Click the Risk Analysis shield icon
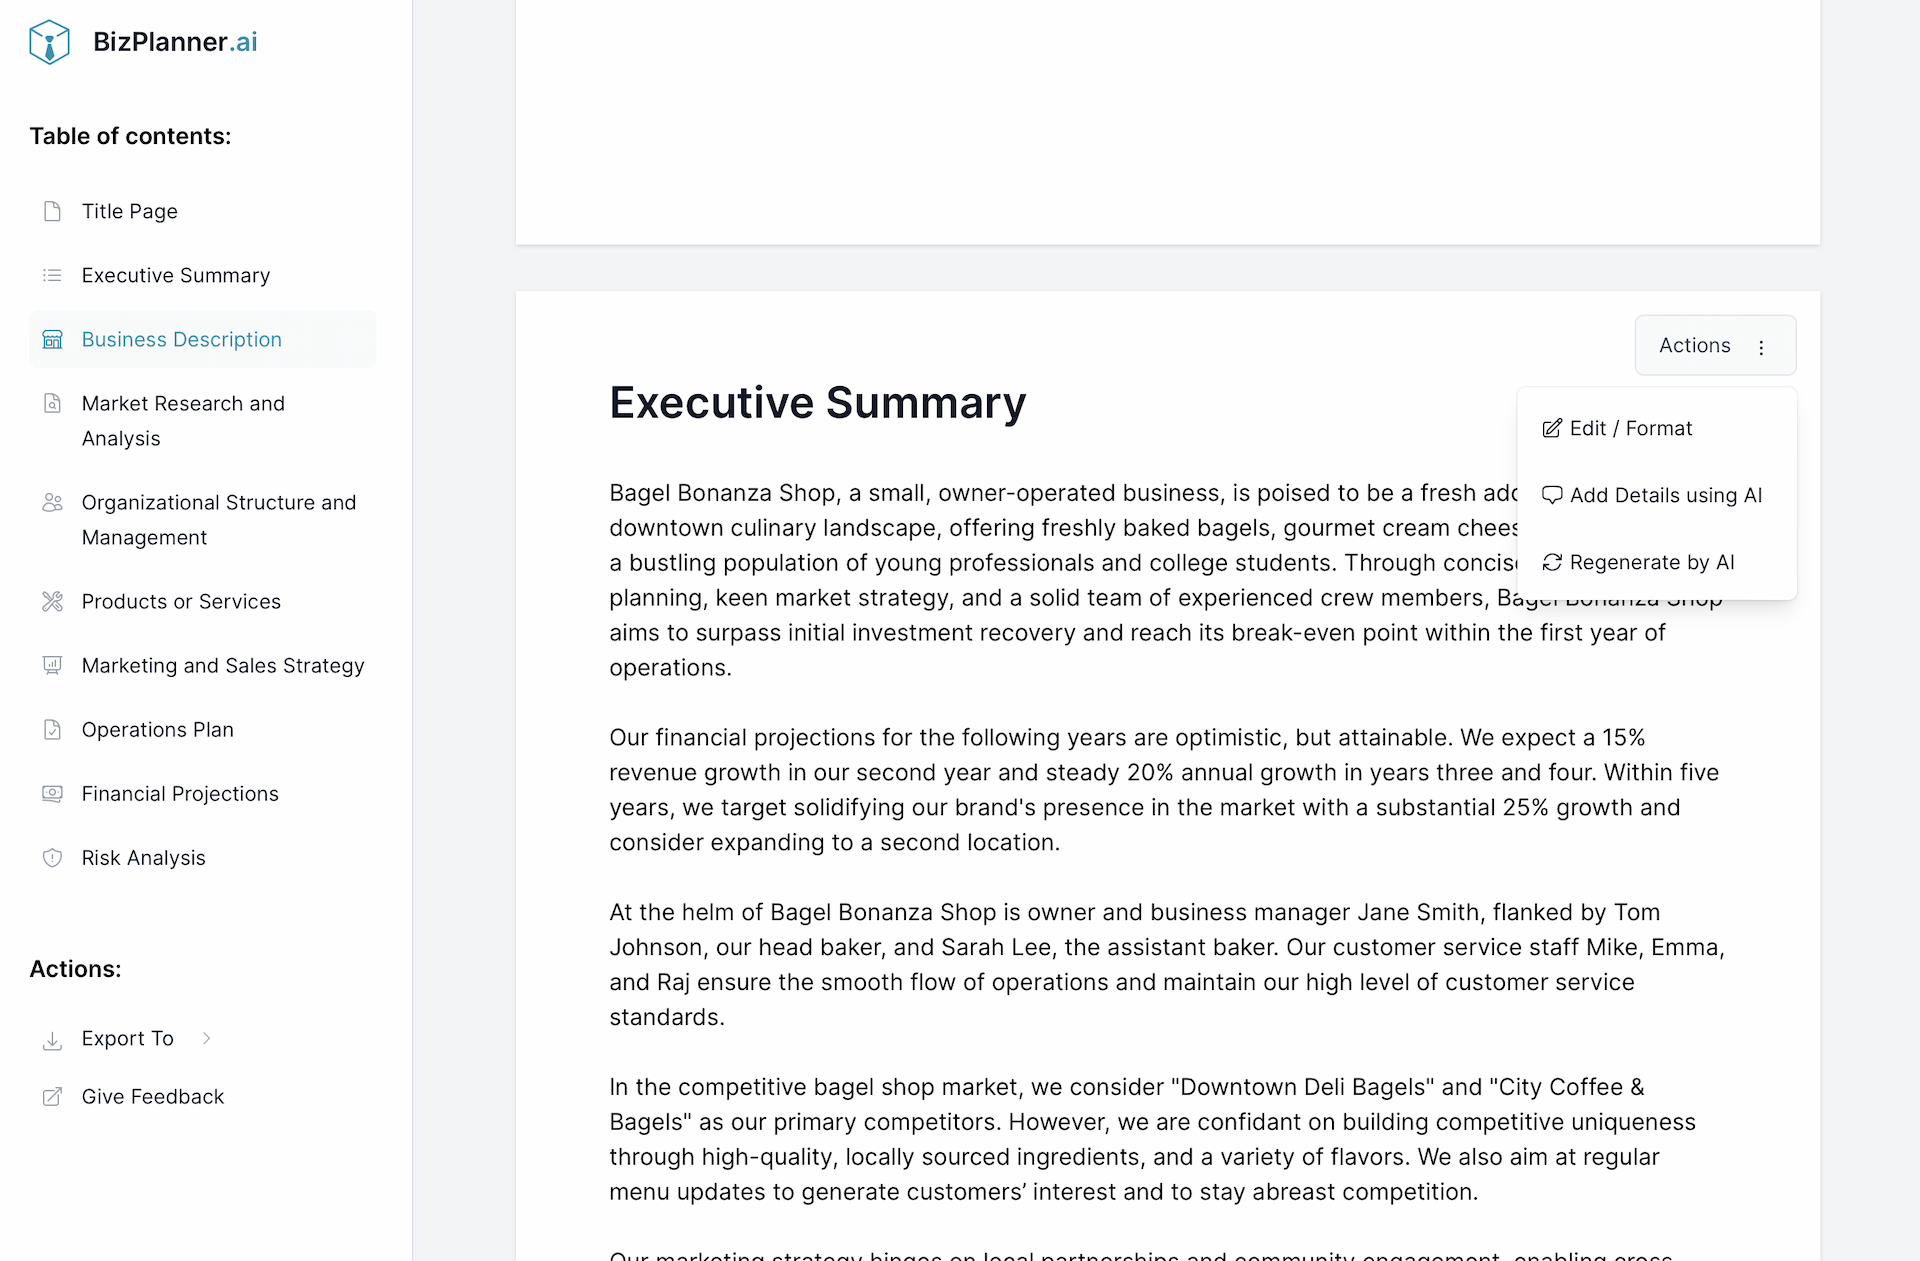Viewport: 1920px width, 1261px height. coord(52,858)
